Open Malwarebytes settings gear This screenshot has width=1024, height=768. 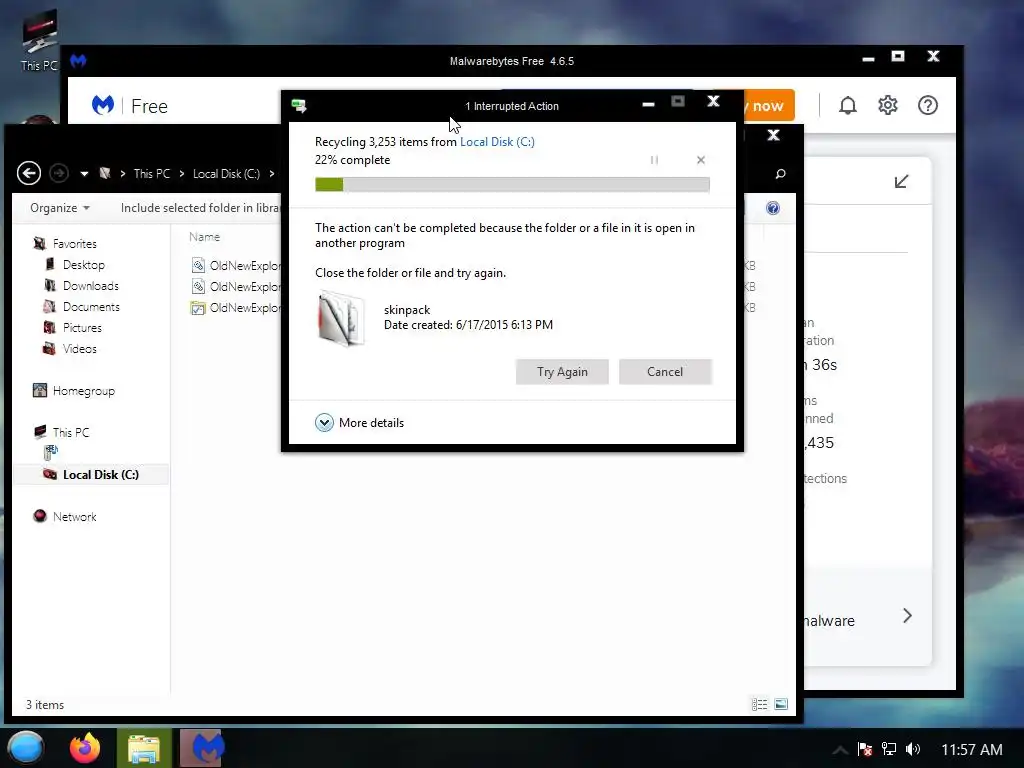click(888, 105)
